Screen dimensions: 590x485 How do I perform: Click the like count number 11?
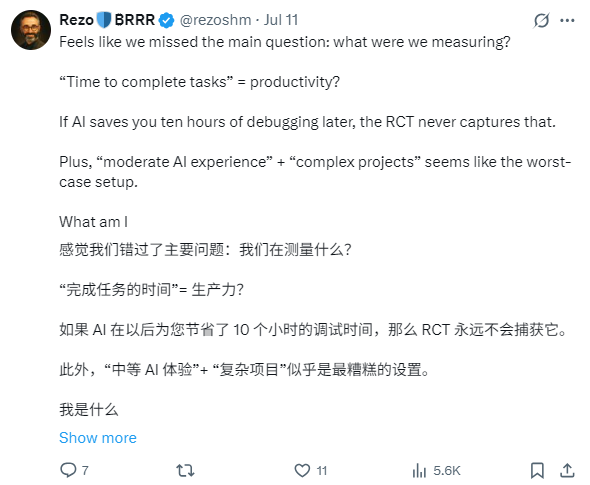tap(322, 470)
